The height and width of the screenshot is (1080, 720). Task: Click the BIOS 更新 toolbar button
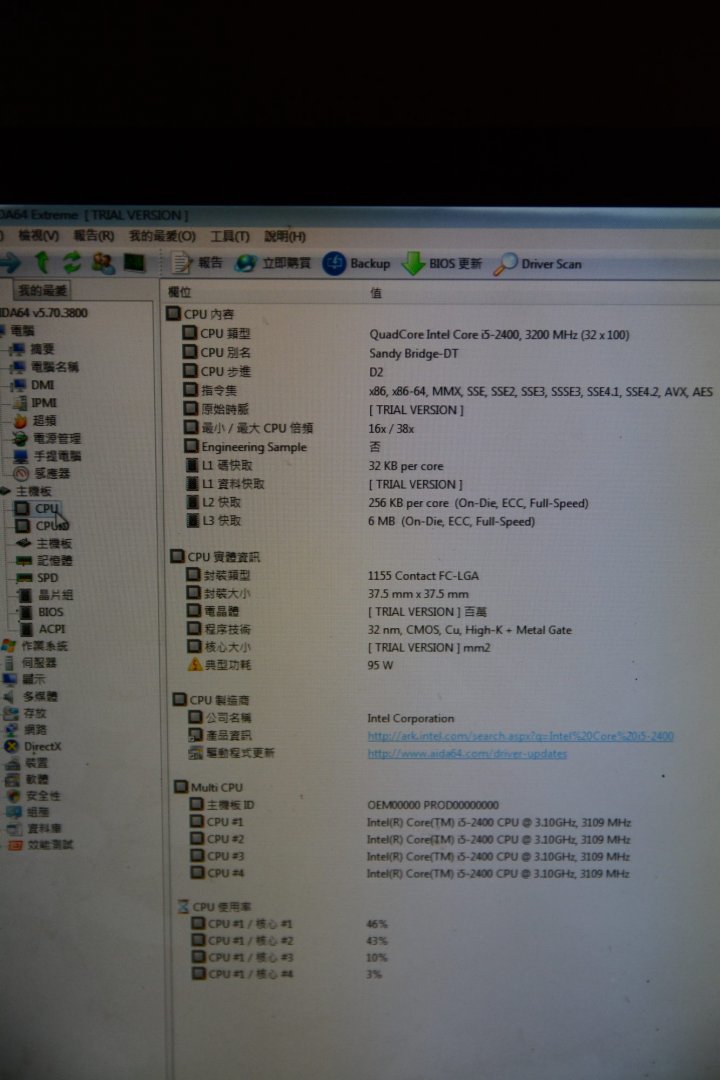tap(442, 264)
